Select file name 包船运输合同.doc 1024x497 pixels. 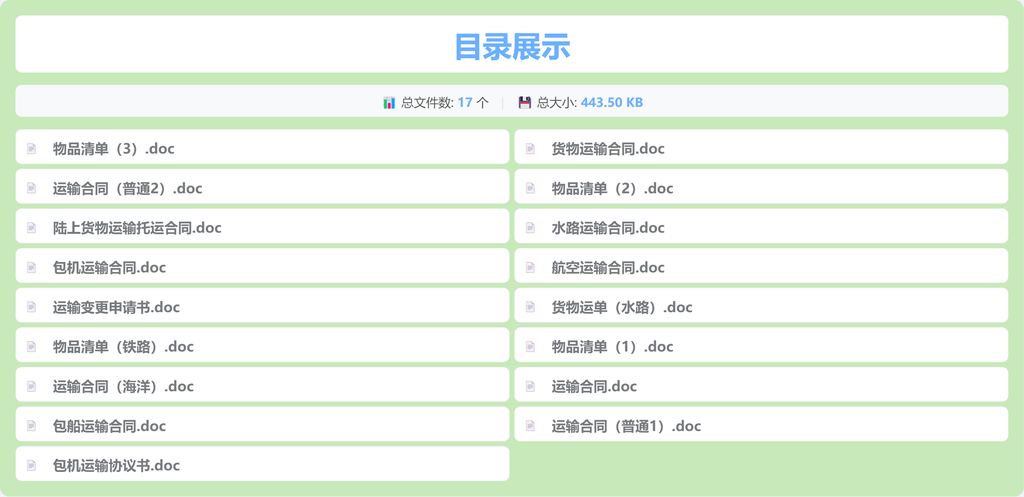[110, 426]
